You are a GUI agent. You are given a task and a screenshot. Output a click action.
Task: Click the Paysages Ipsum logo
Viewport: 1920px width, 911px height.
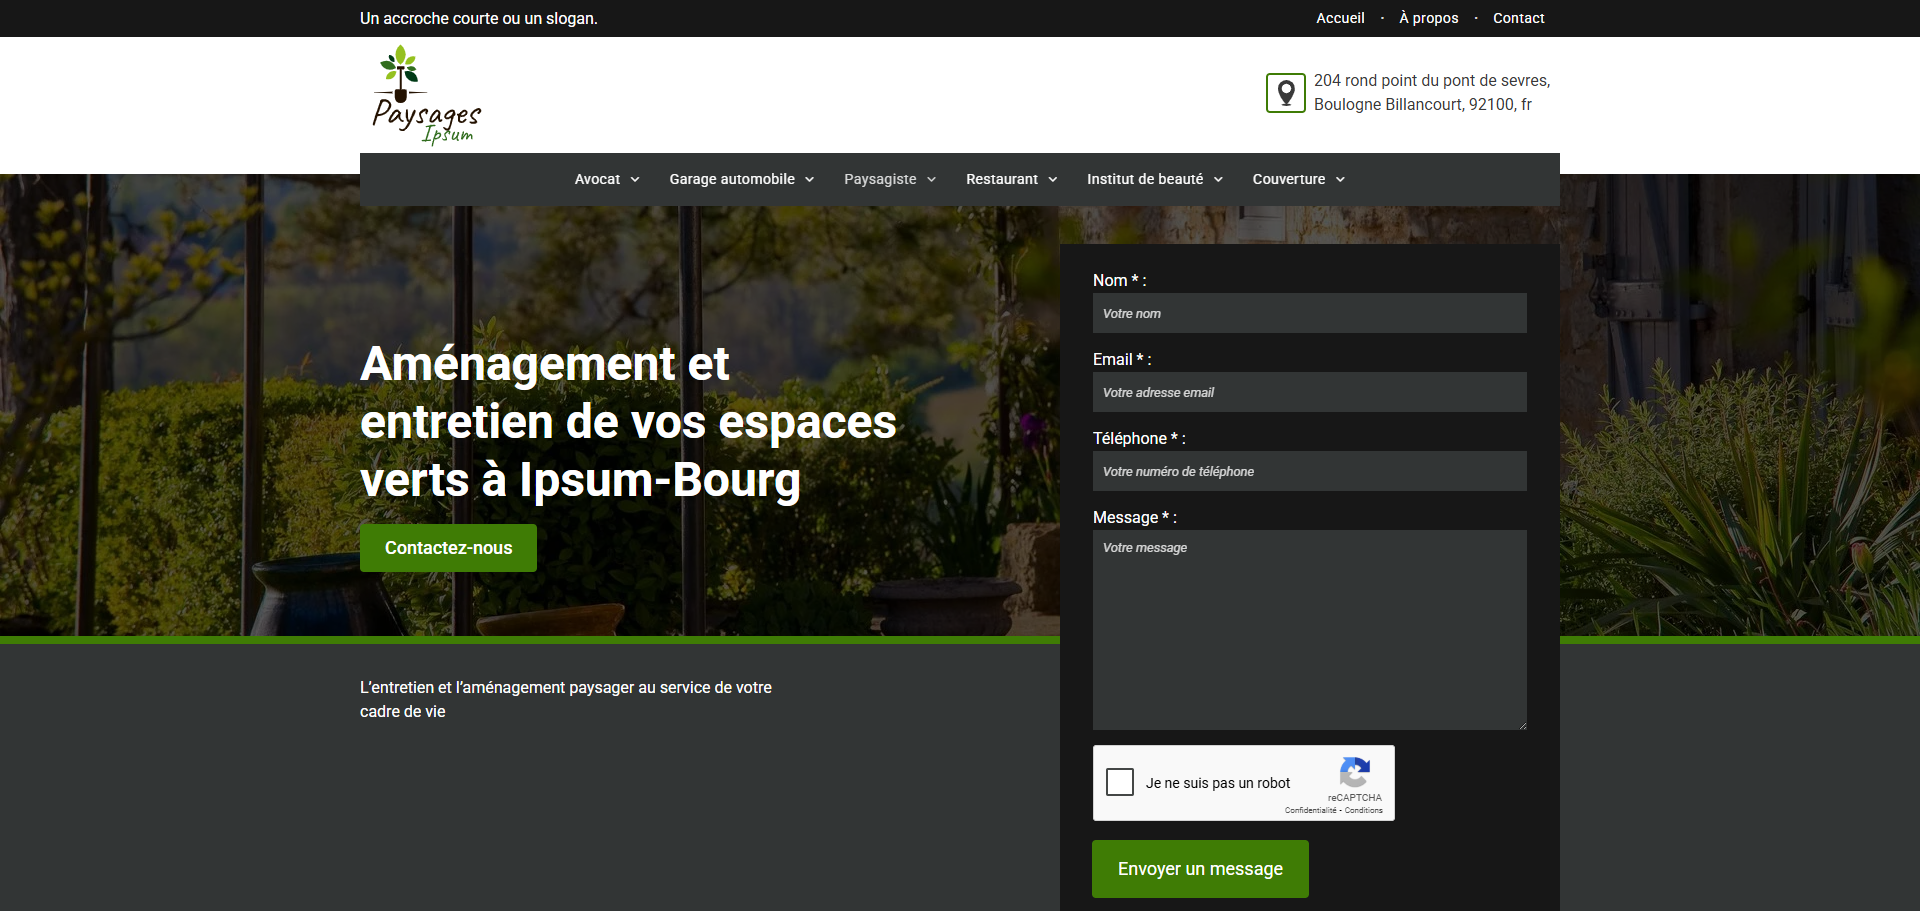[x=426, y=95]
